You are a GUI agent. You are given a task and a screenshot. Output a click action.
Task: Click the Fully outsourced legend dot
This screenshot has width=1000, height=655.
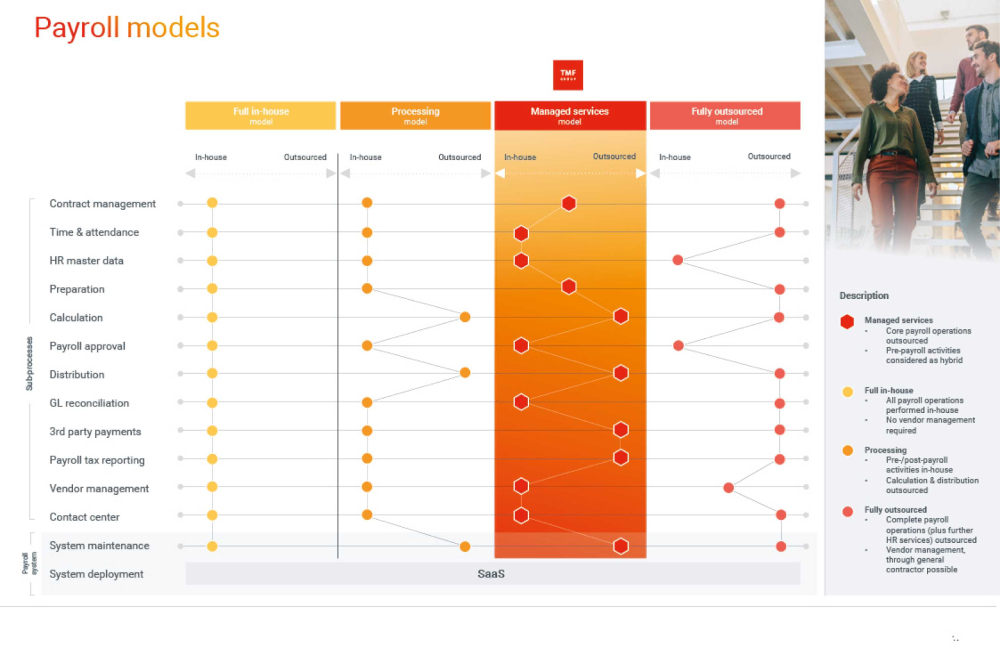click(x=847, y=510)
